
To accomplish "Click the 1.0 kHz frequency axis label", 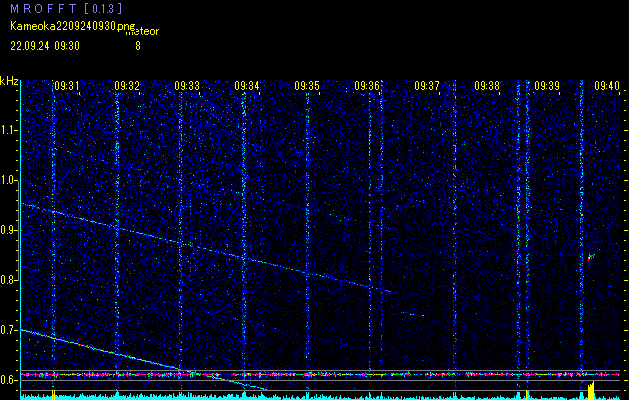I will click(8, 180).
